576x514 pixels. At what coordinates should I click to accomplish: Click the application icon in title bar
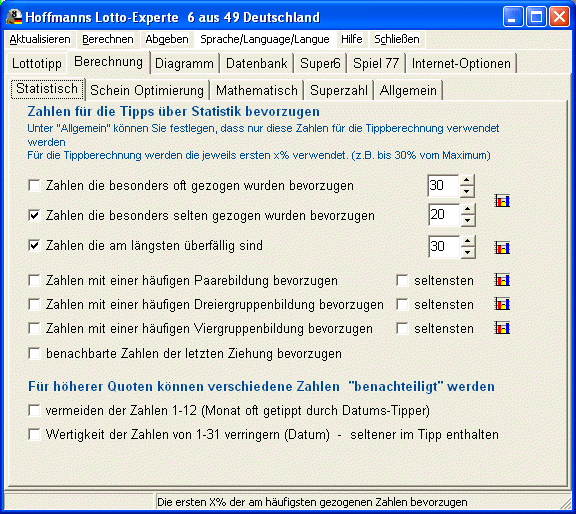tap(14, 17)
